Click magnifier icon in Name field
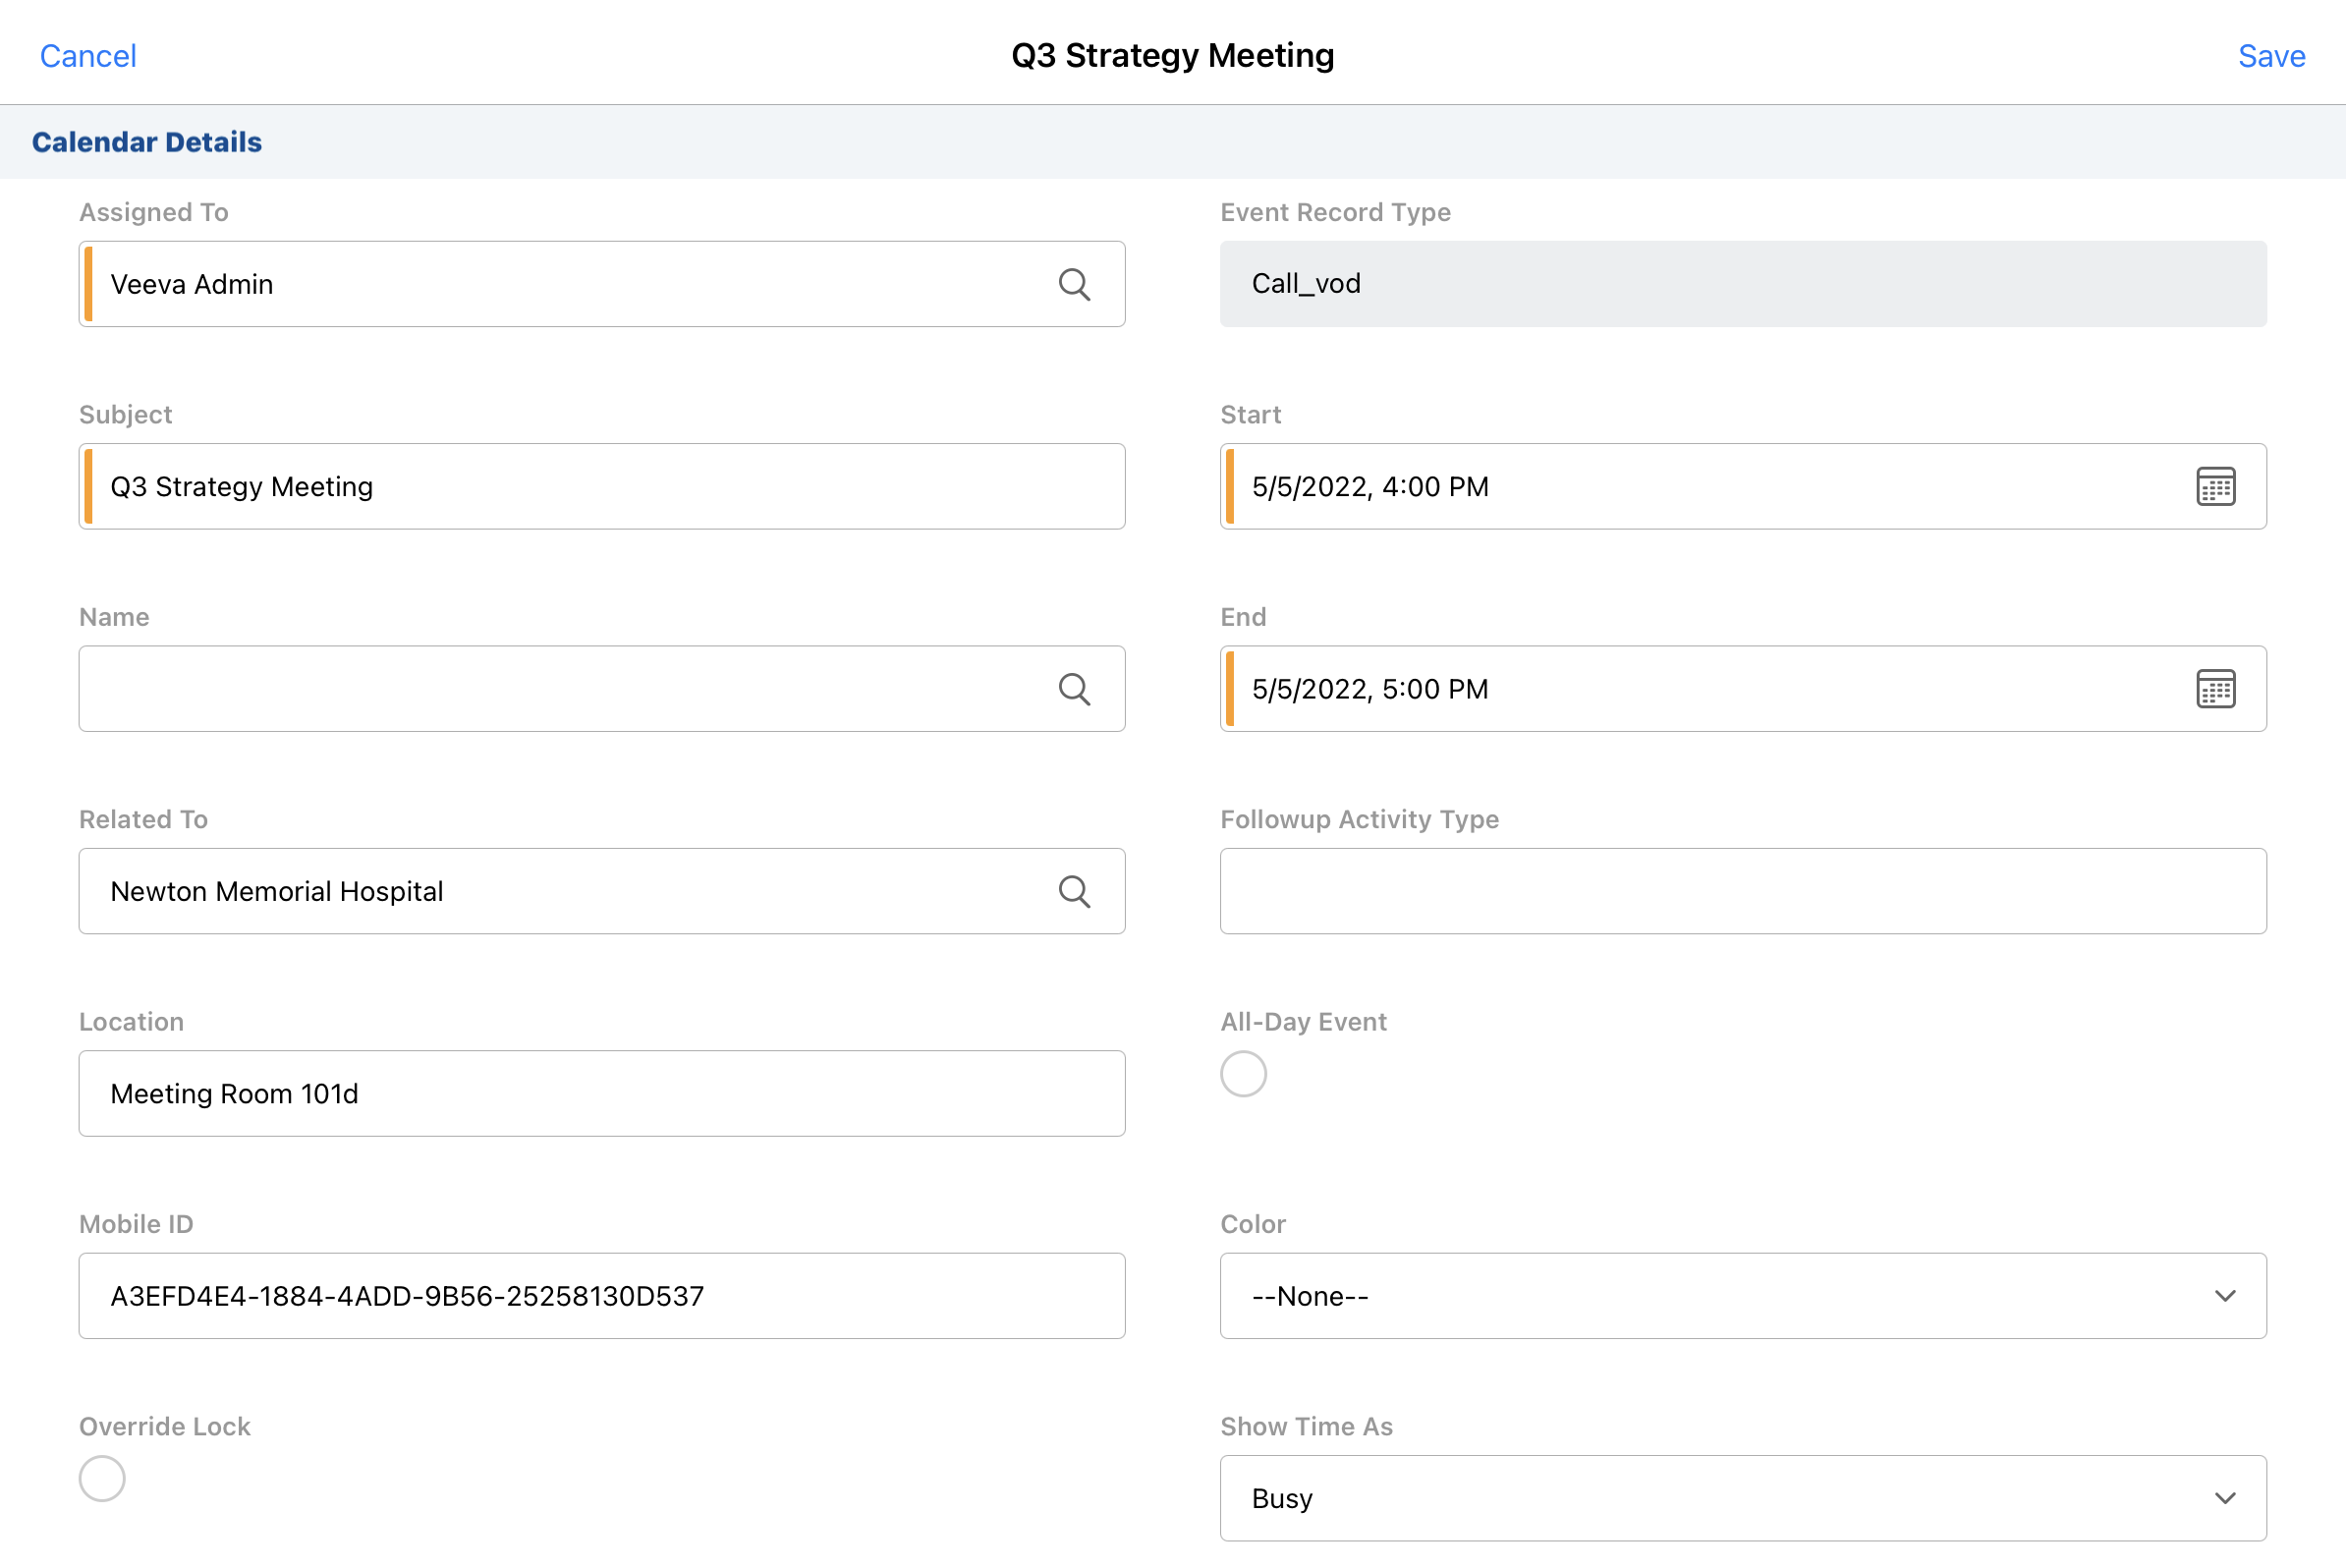The width and height of the screenshot is (2346, 1568). (1074, 689)
